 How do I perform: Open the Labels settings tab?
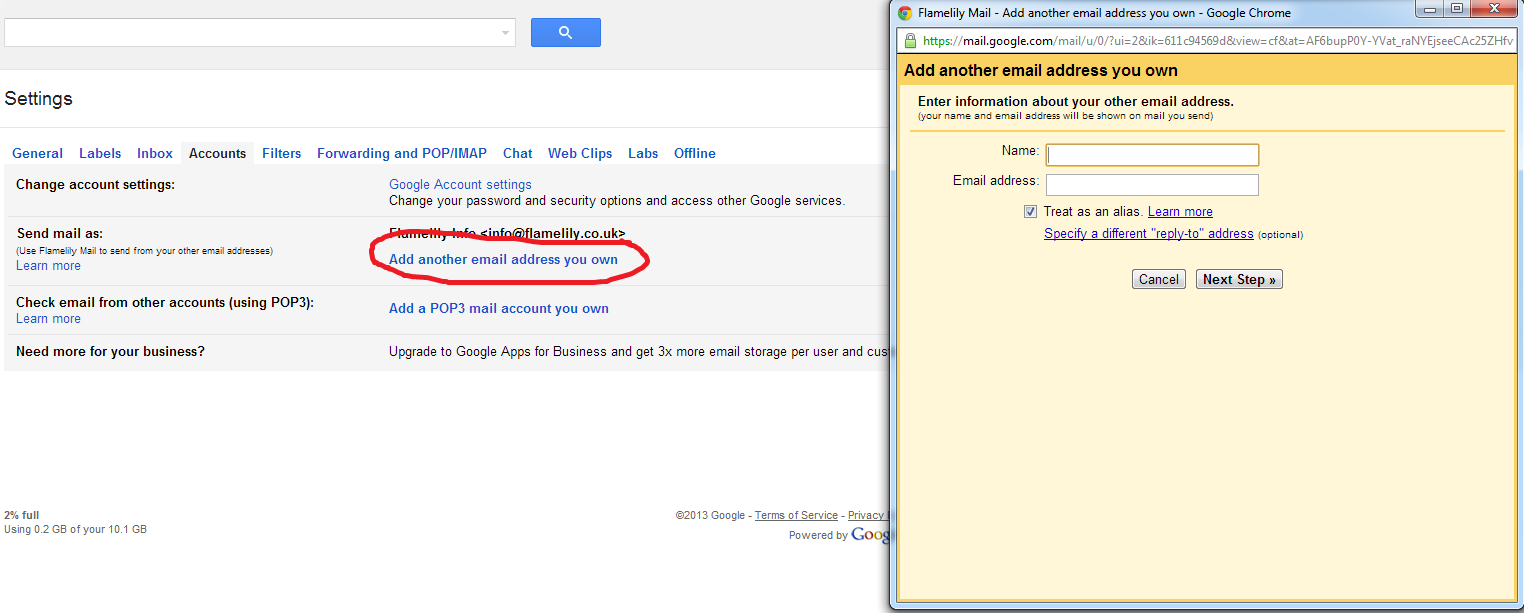point(100,153)
